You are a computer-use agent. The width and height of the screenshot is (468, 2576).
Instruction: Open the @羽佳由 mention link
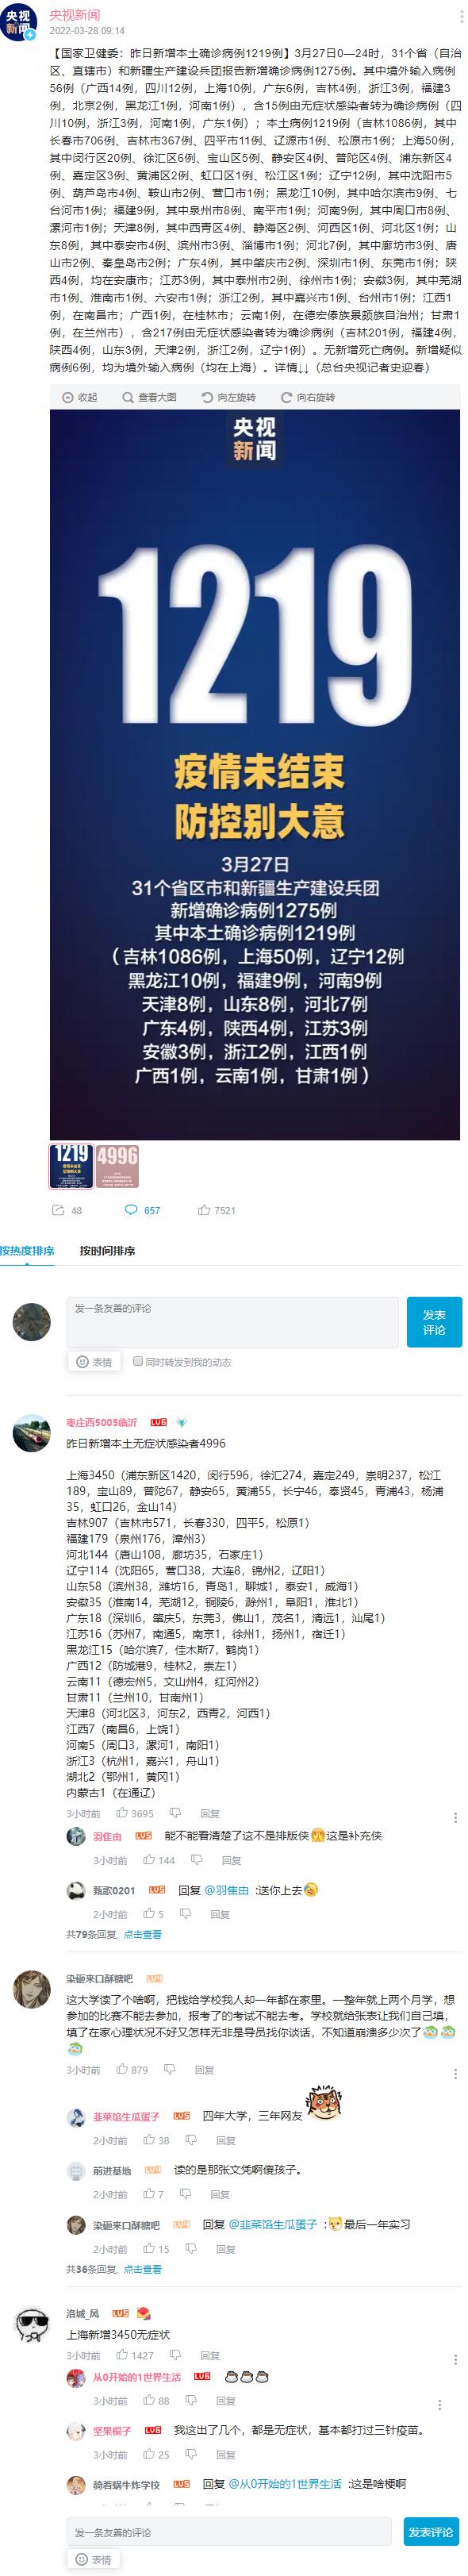tap(227, 1890)
